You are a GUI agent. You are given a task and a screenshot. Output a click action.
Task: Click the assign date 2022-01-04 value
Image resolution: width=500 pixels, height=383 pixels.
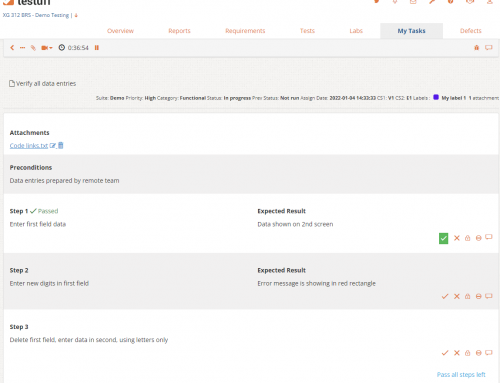(x=353, y=98)
